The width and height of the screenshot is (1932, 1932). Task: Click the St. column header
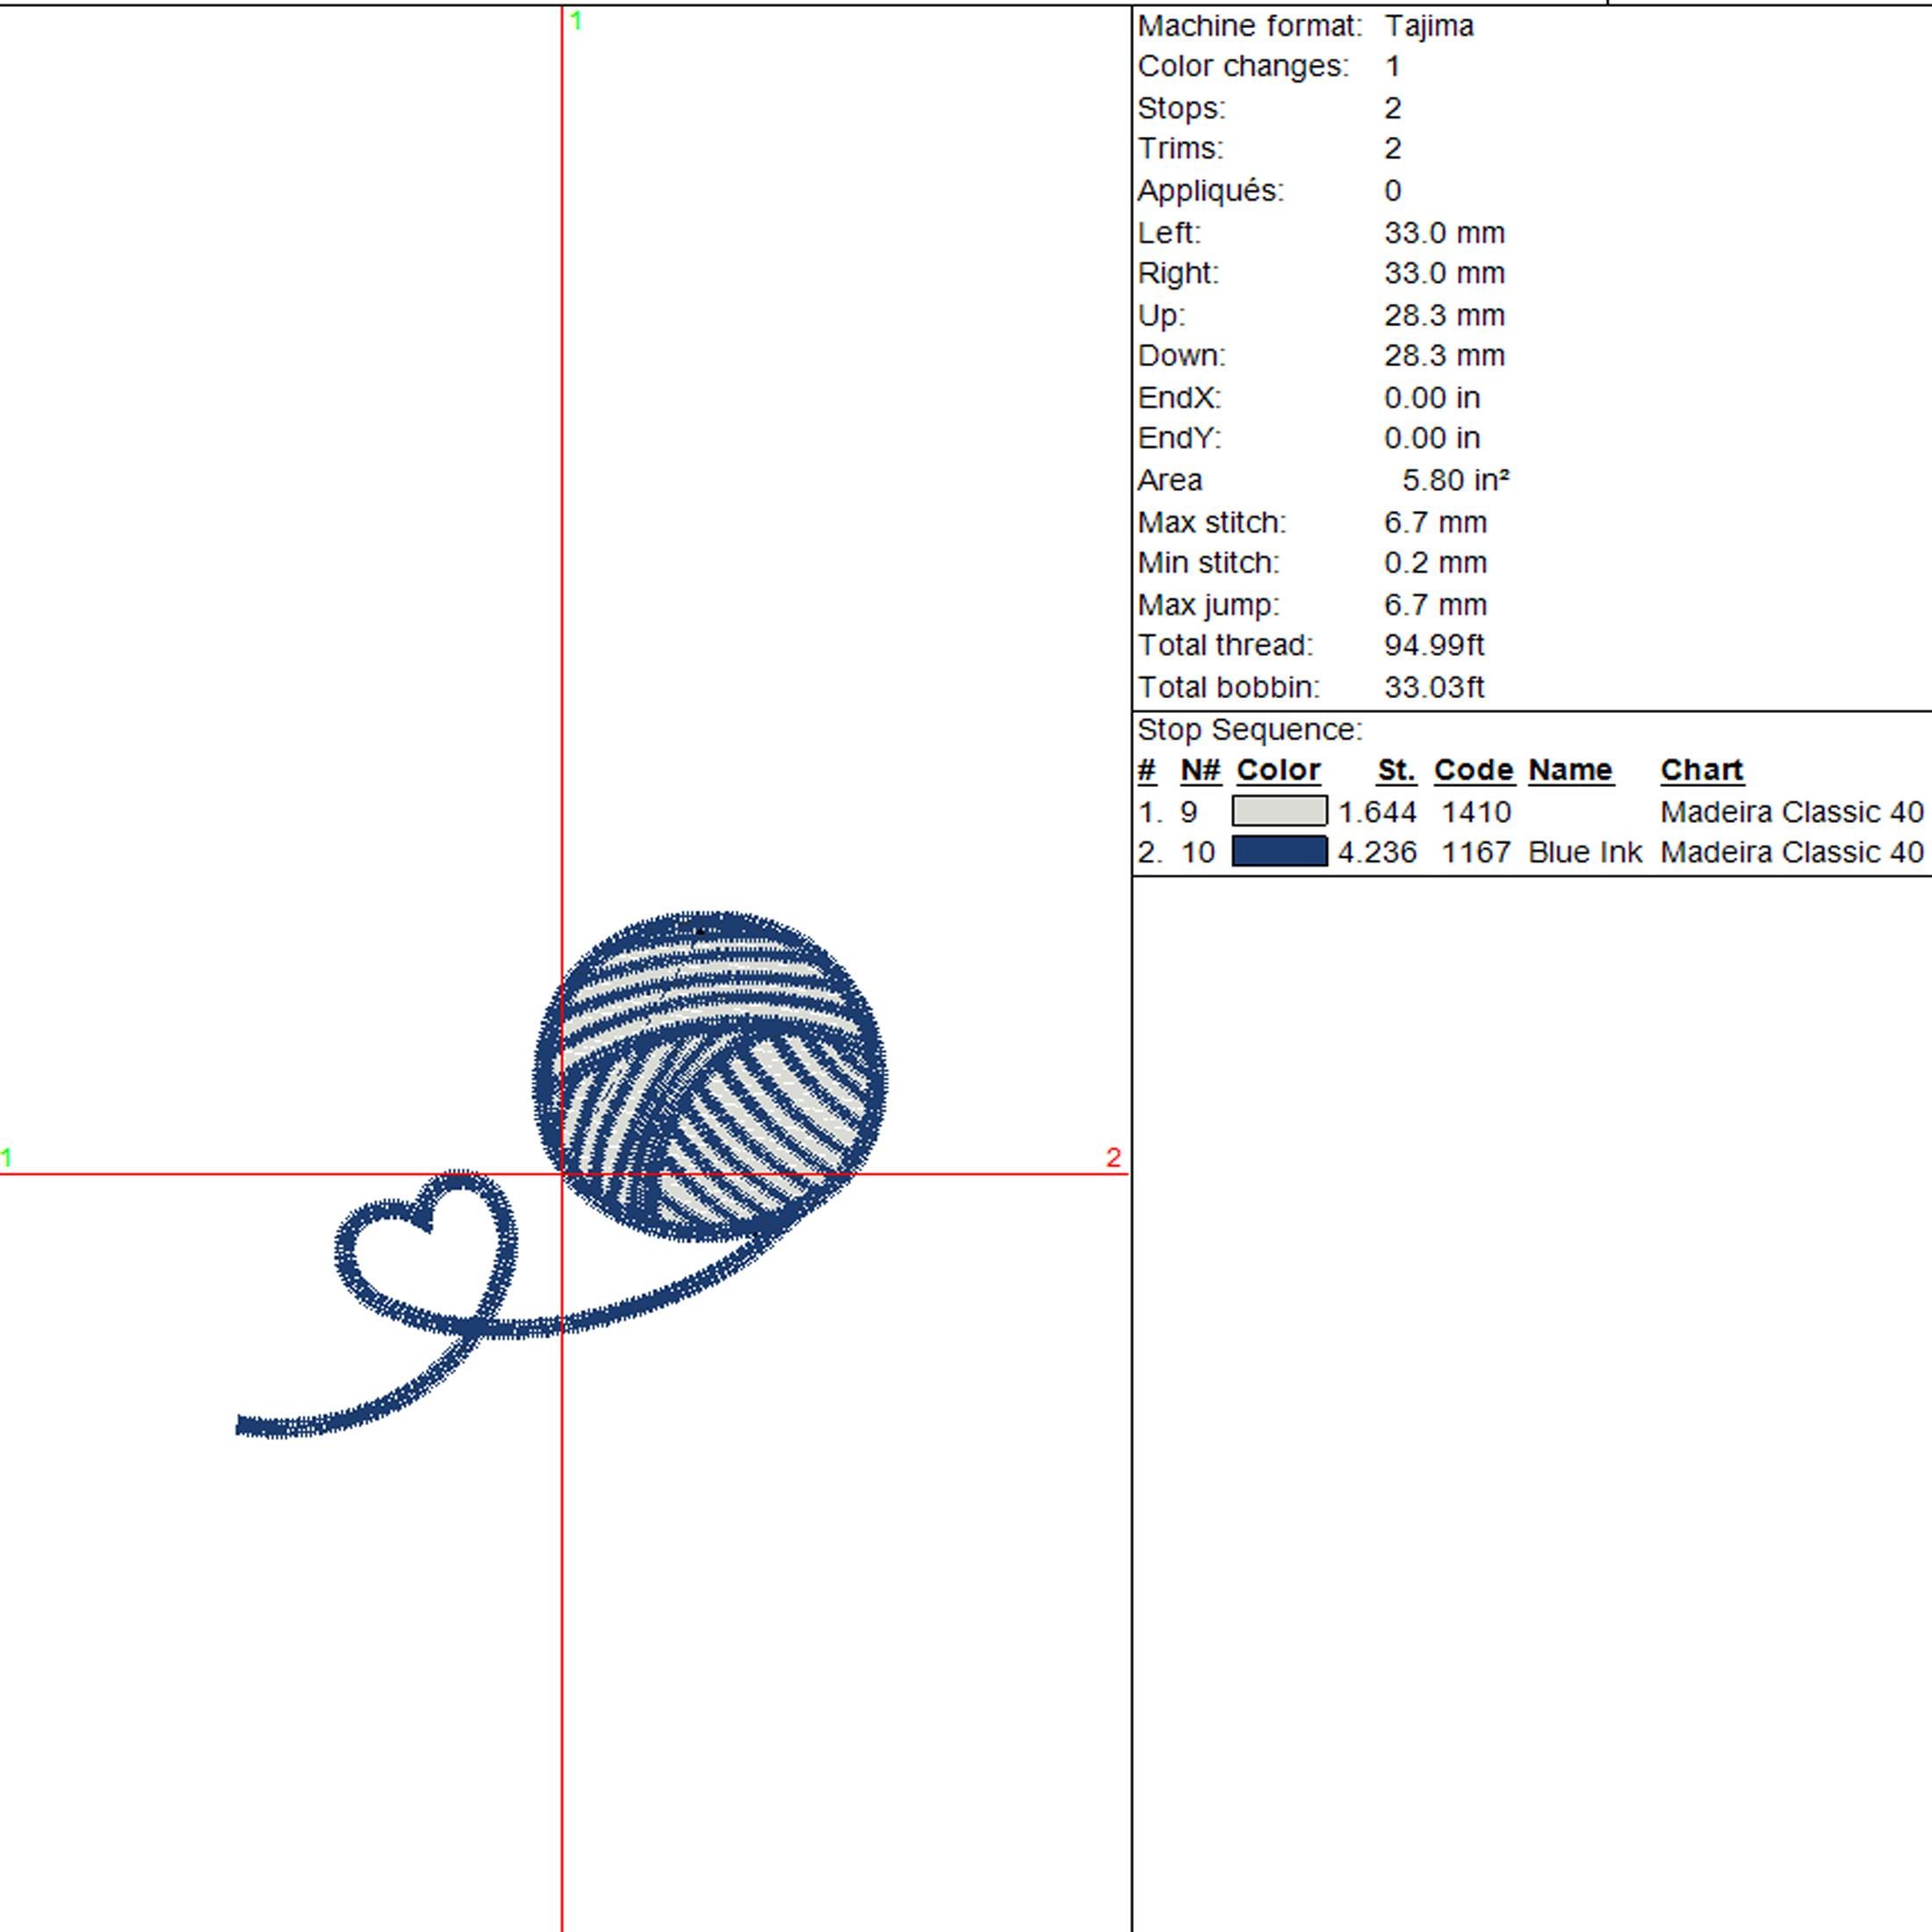point(1395,770)
